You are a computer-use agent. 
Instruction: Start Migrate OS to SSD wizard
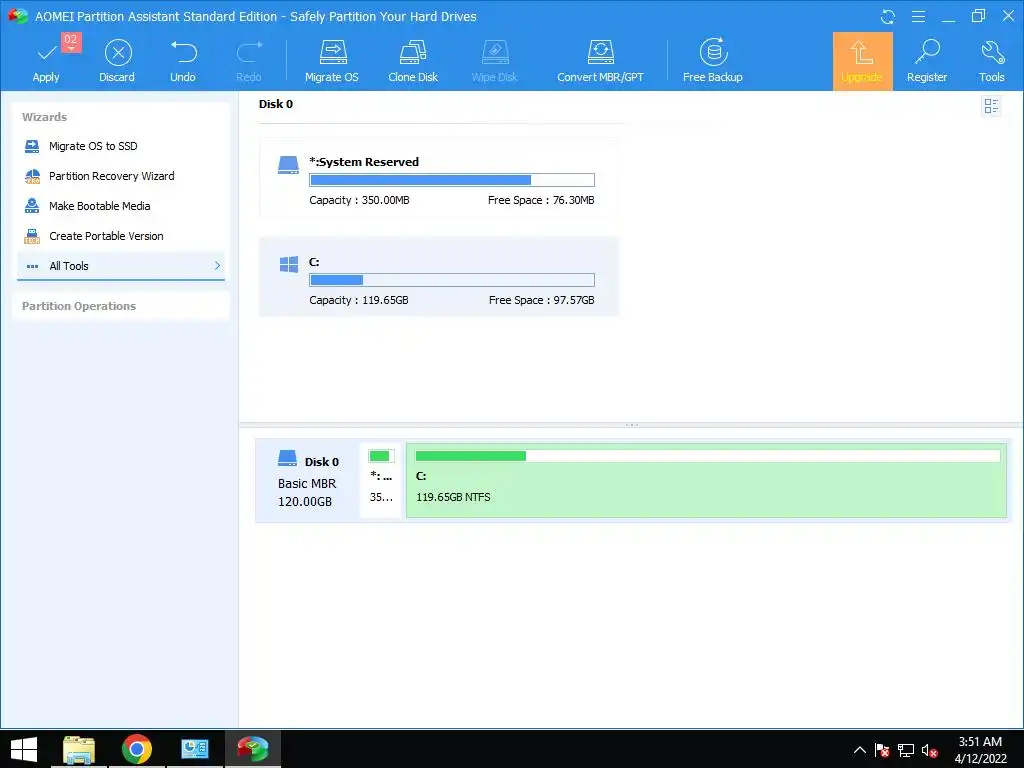[x=93, y=146]
